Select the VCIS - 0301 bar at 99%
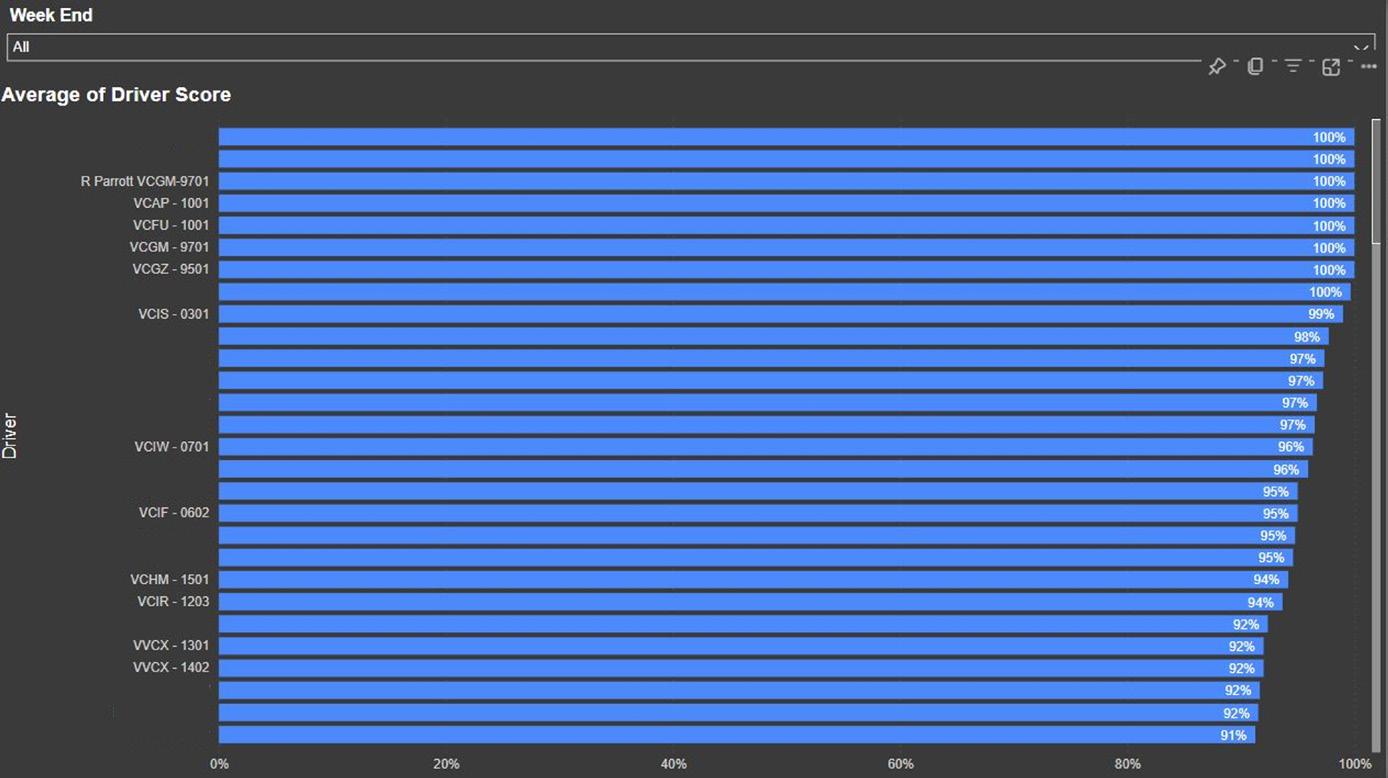 click(781, 314)
